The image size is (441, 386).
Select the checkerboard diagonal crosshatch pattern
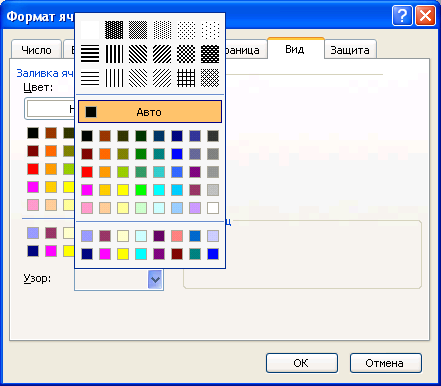pyautogui.click(x=186, y=54)
